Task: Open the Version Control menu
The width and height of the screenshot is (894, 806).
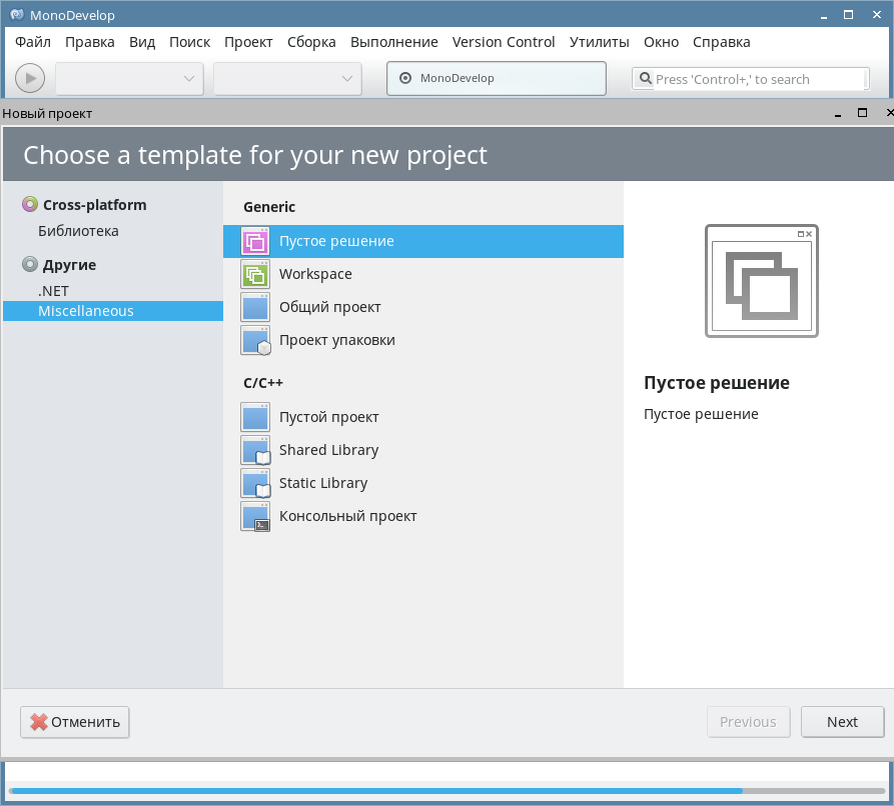Action: click(x=503, y=42)
